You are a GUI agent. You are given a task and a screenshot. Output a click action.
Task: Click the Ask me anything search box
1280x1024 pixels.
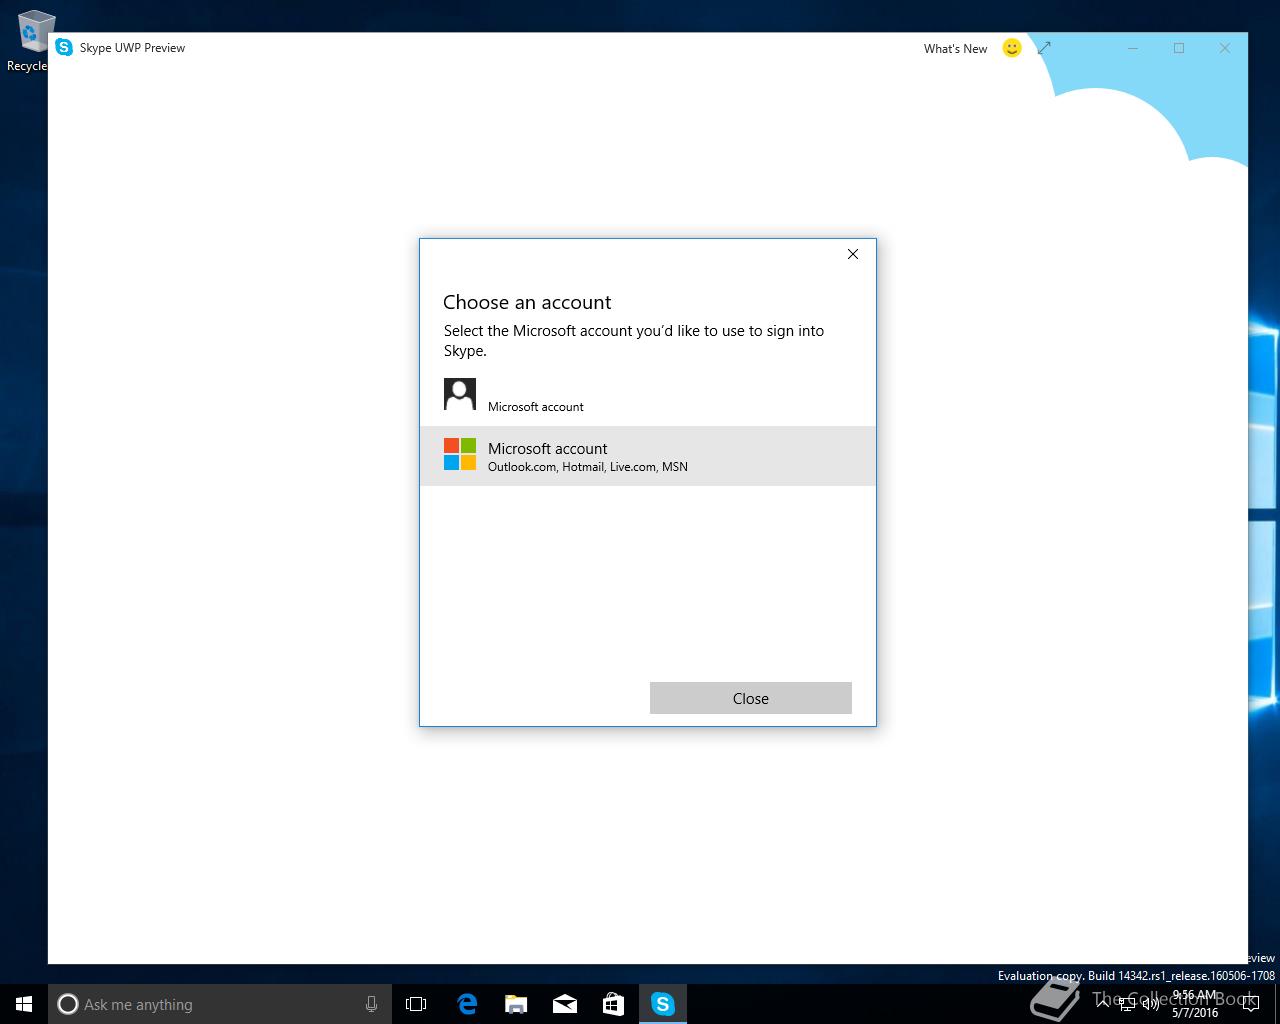pyautogui.click(x=219, y=1004)
